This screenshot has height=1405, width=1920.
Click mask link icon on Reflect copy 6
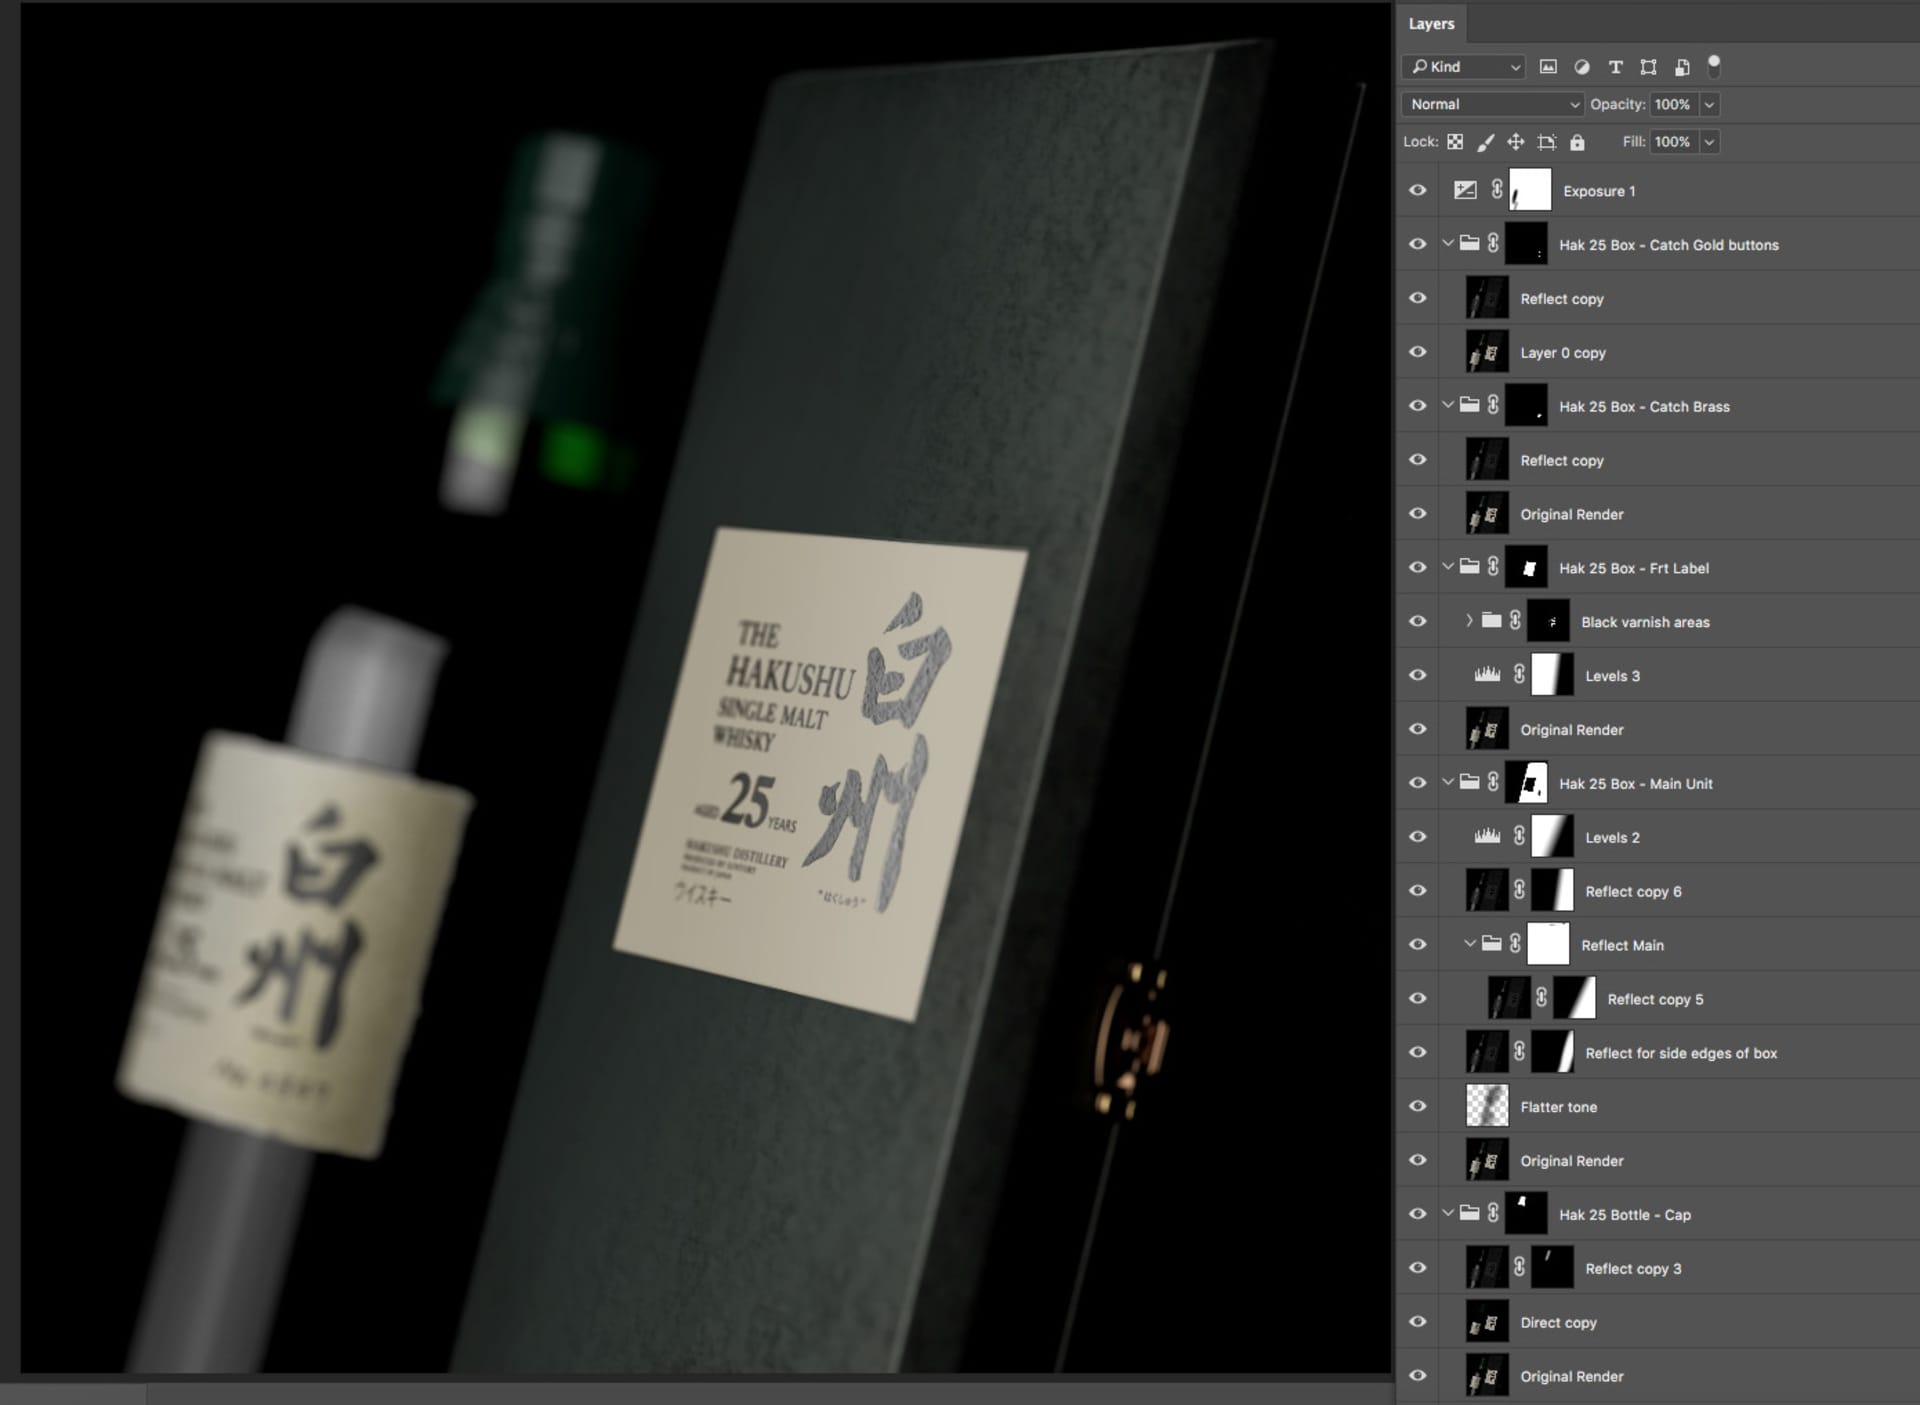(1519, 891)
